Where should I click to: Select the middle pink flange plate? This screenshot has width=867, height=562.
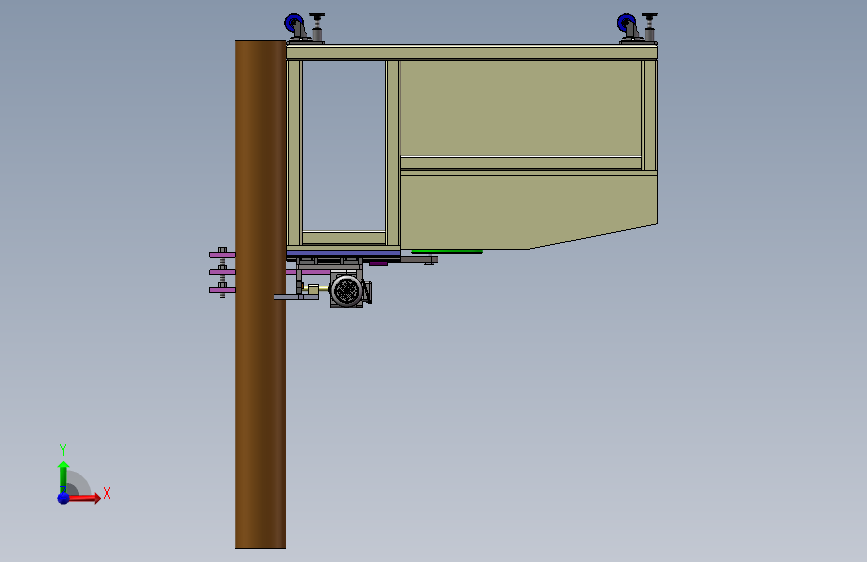222,272
